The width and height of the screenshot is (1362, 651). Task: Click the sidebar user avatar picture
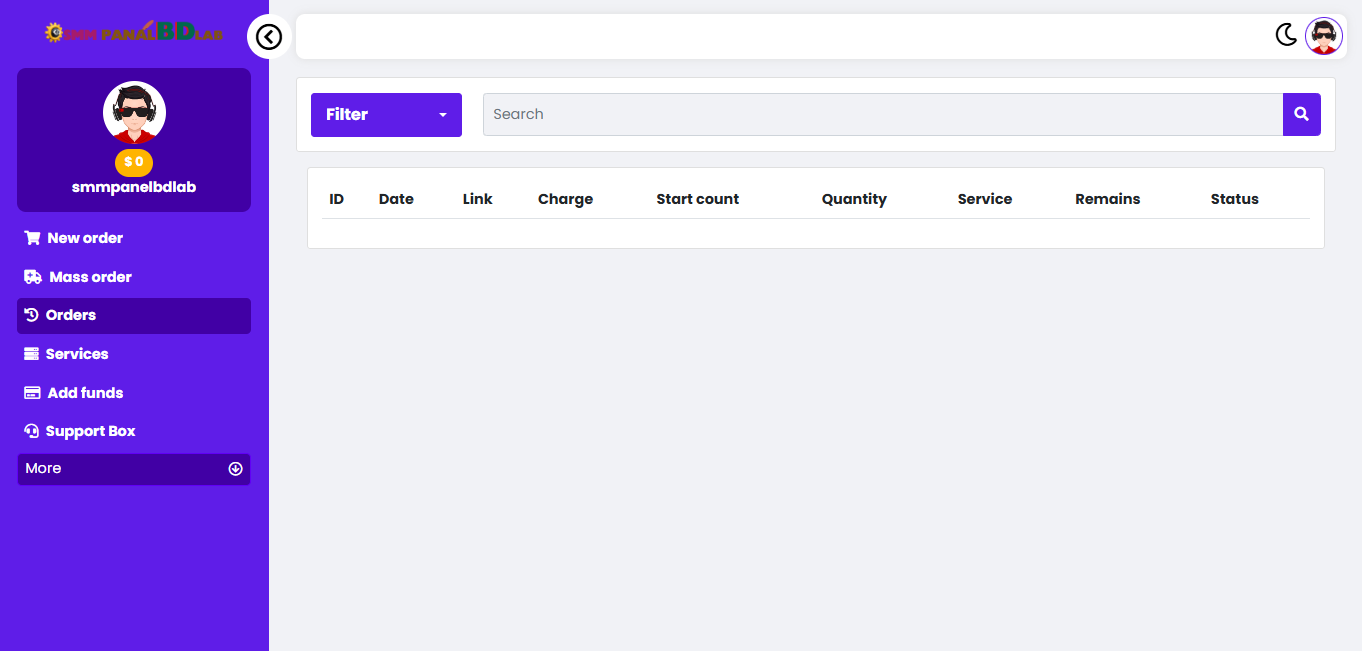point(134,112)
